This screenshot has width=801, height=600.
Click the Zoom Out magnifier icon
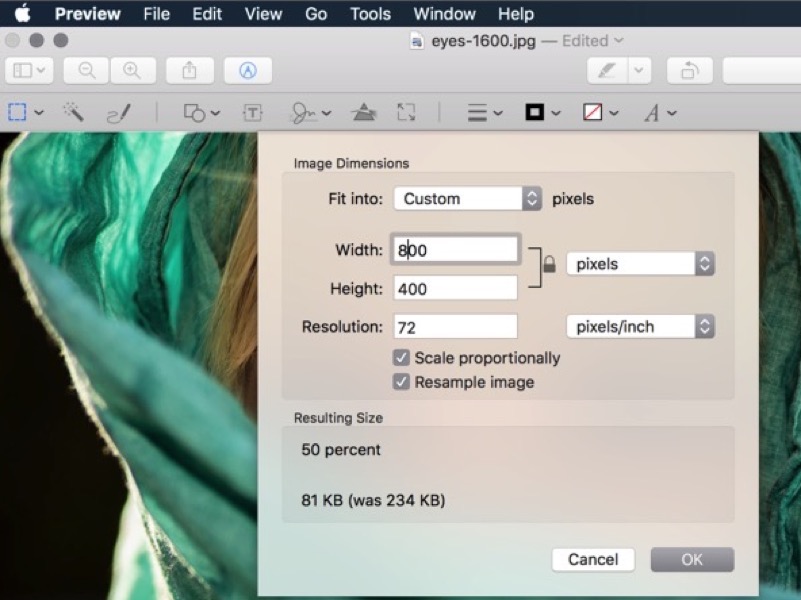pos(86,70)
